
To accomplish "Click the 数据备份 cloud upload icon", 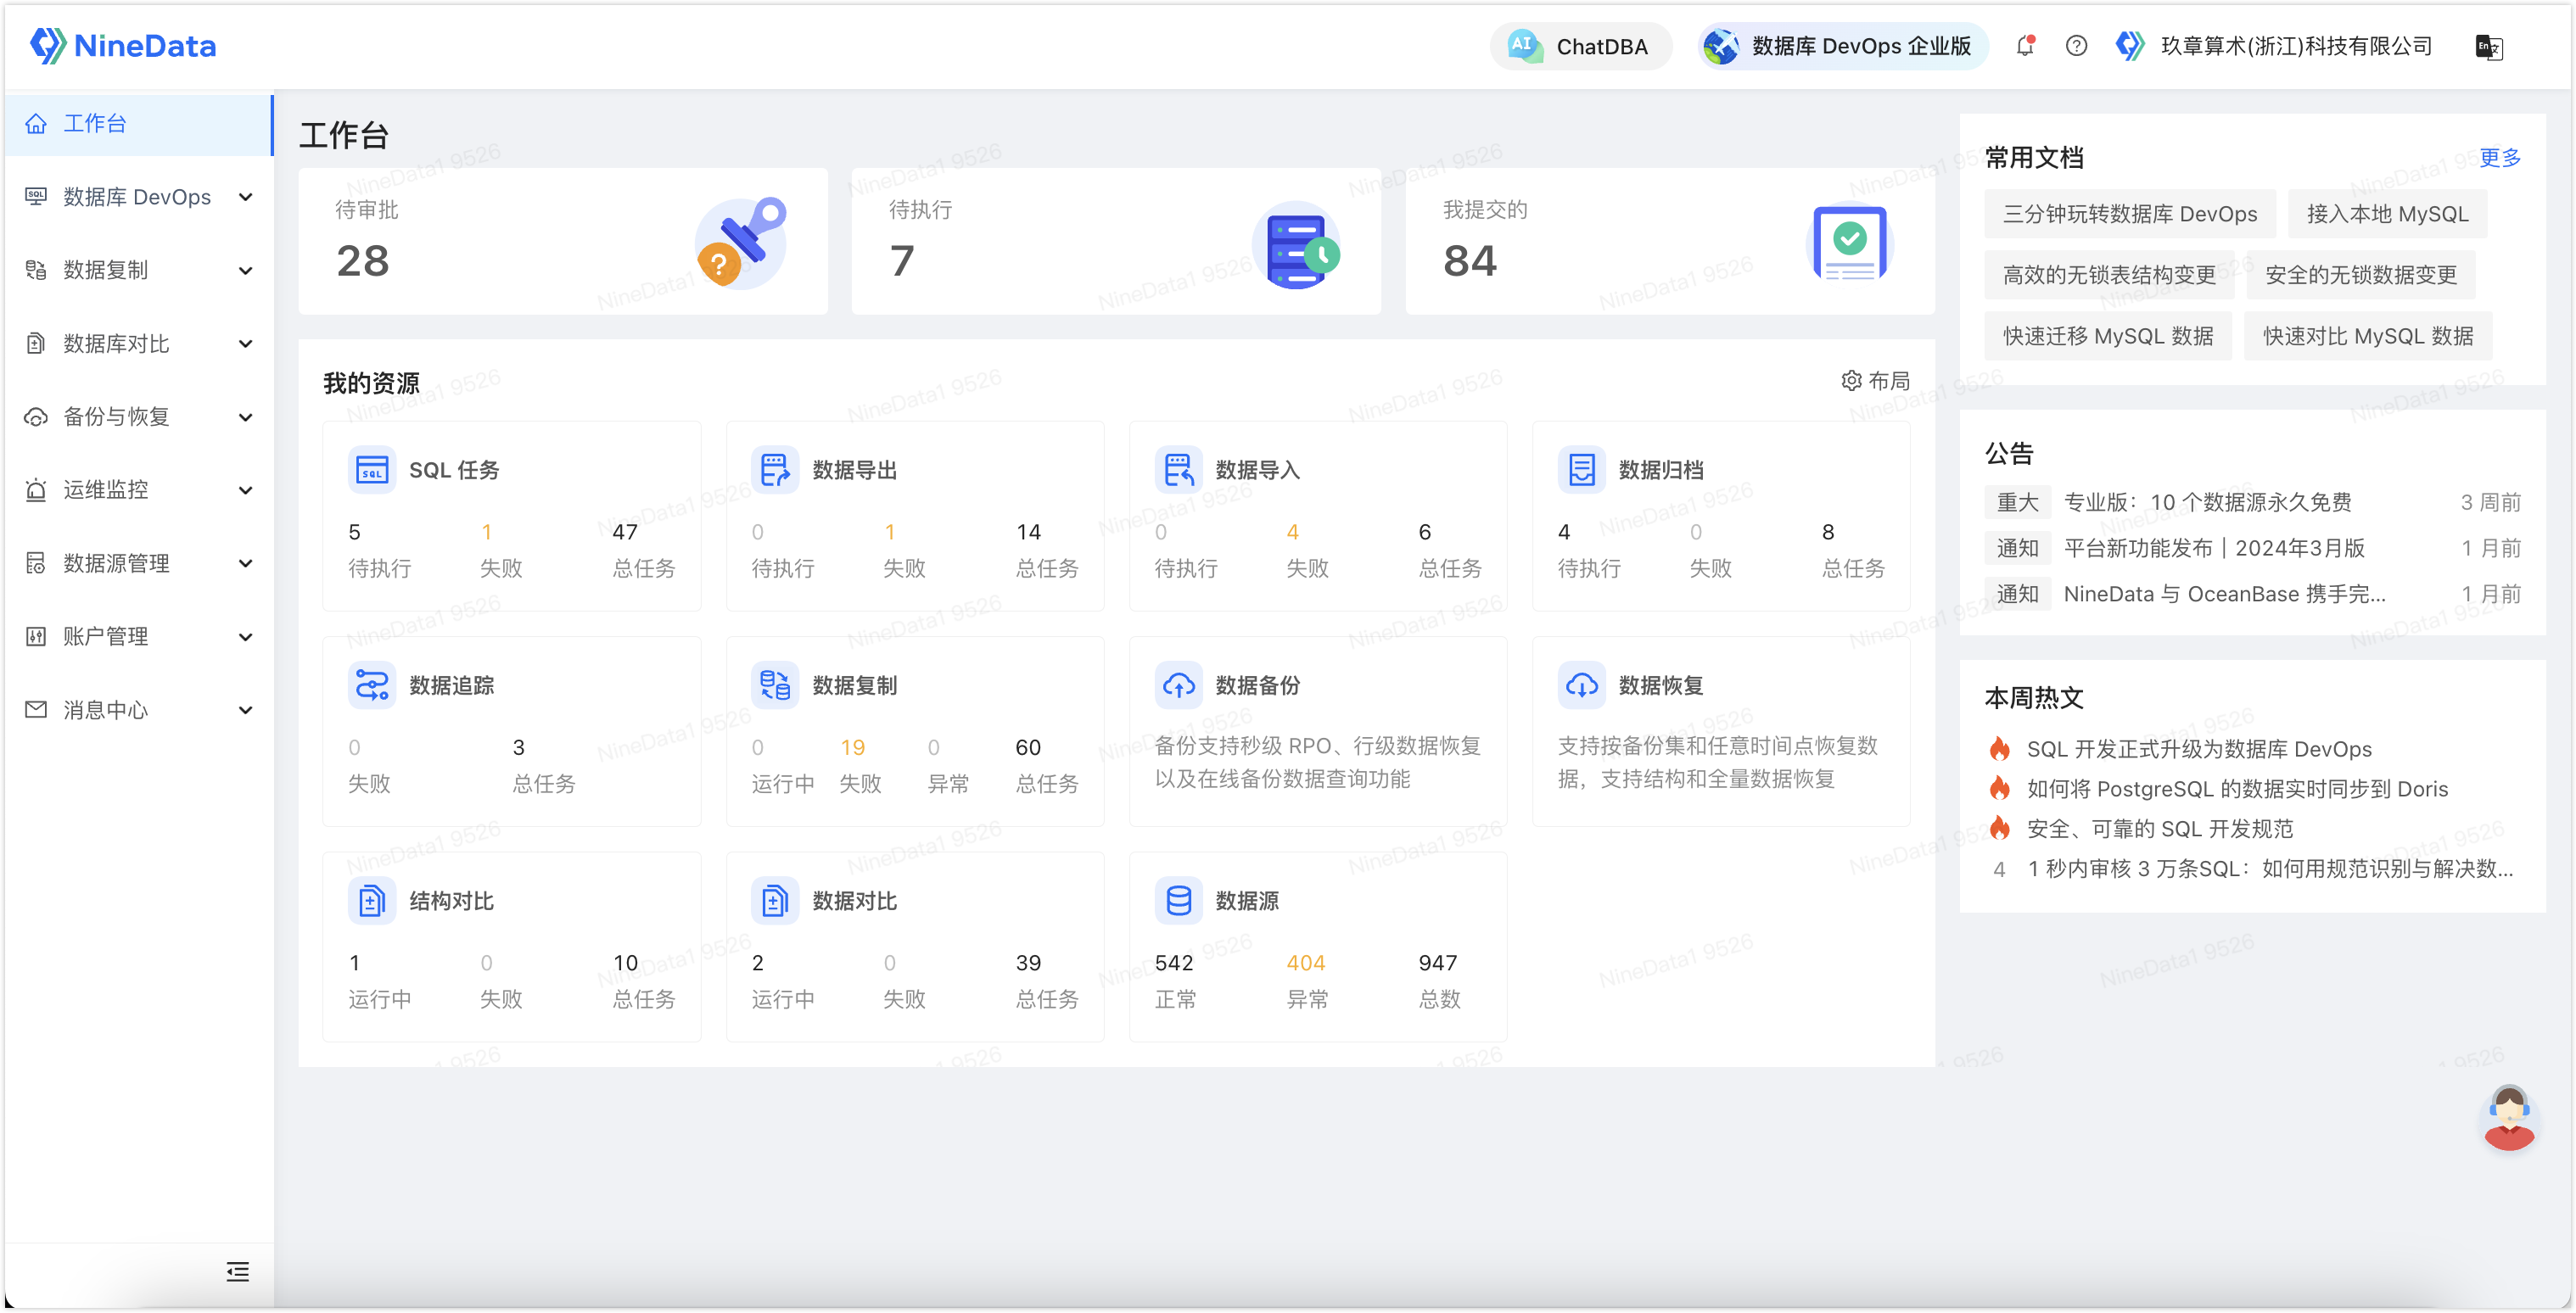I will click(x=1178, y=685).
